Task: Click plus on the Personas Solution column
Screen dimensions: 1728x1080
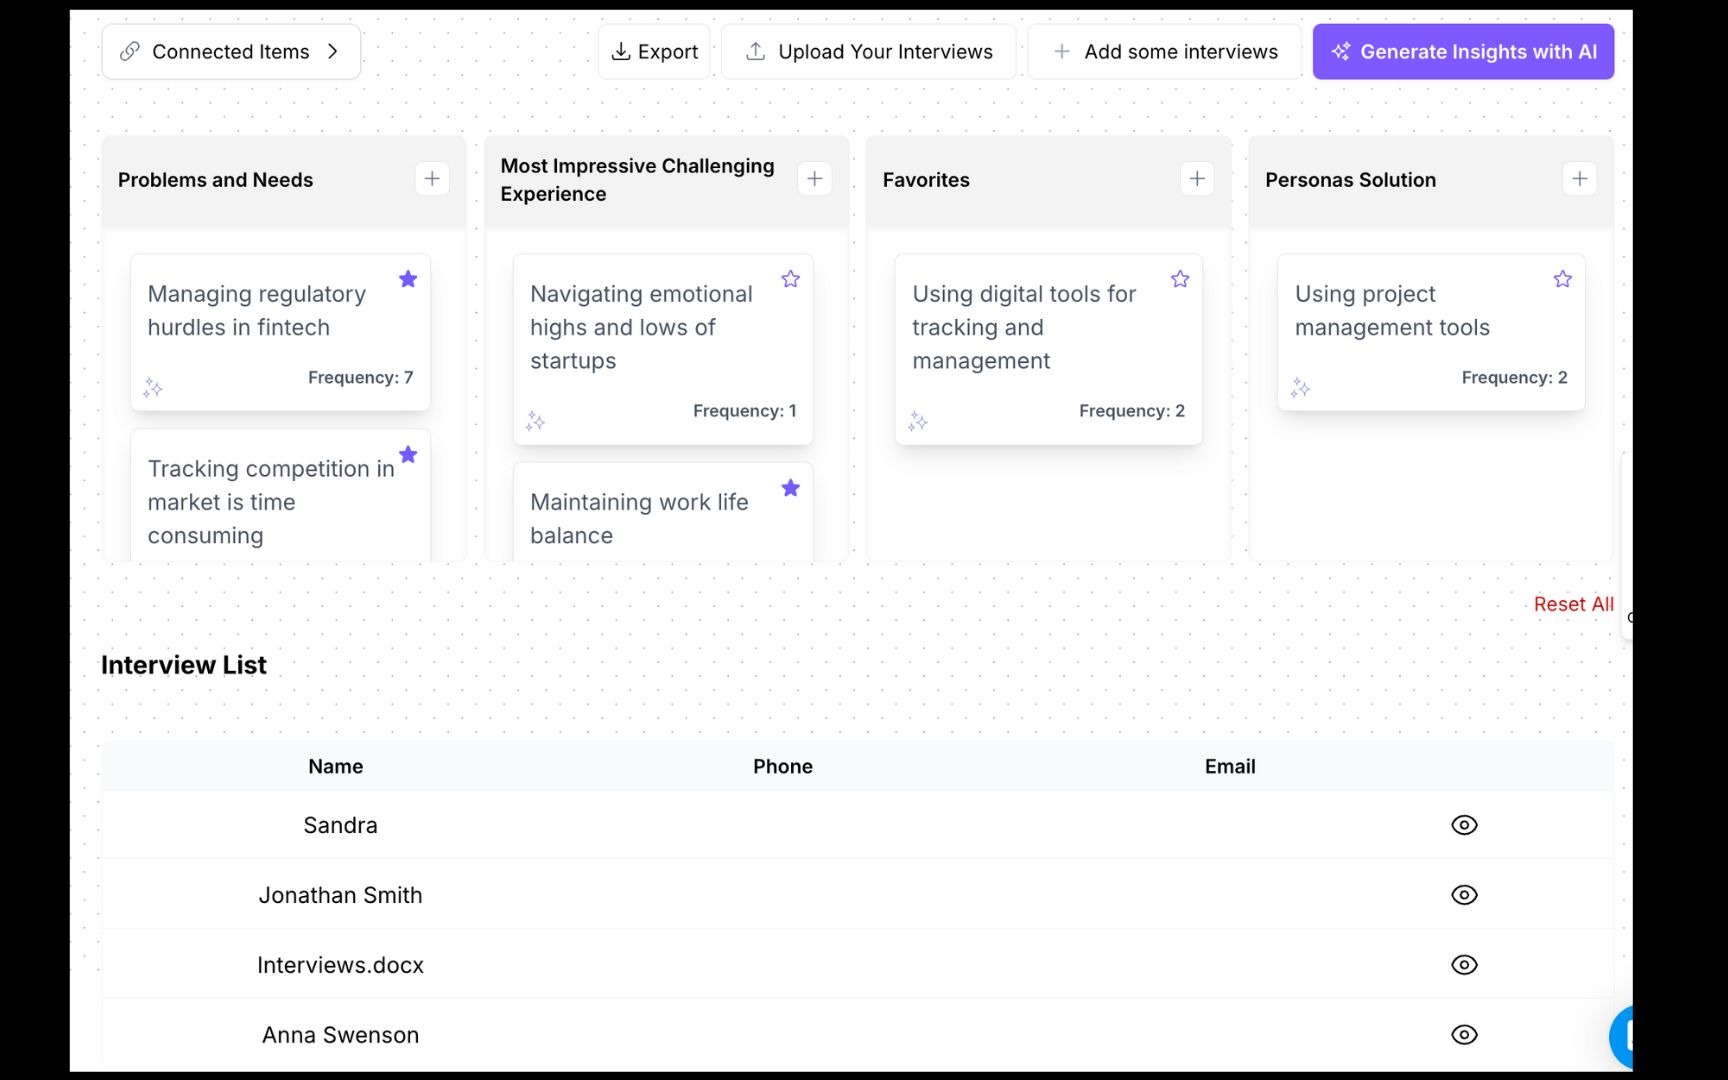Action: [1580, 178]
